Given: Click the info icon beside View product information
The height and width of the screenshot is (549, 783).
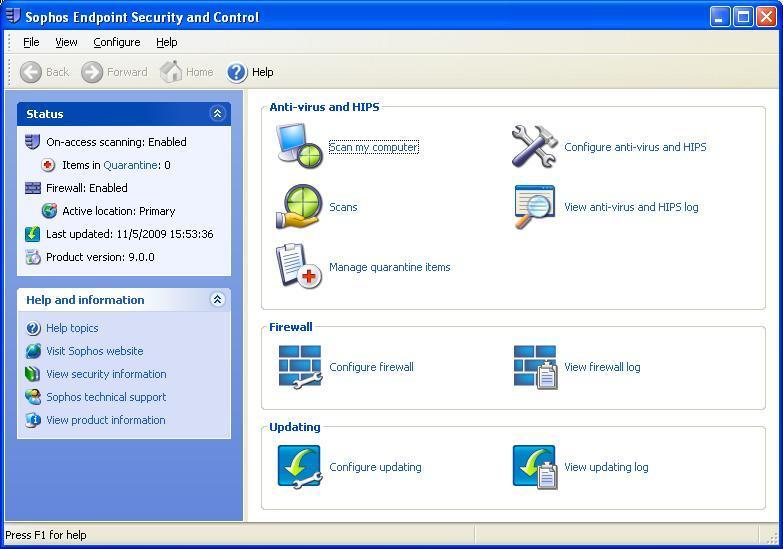Looking at the screenshot, I should [x=33, y=420].
